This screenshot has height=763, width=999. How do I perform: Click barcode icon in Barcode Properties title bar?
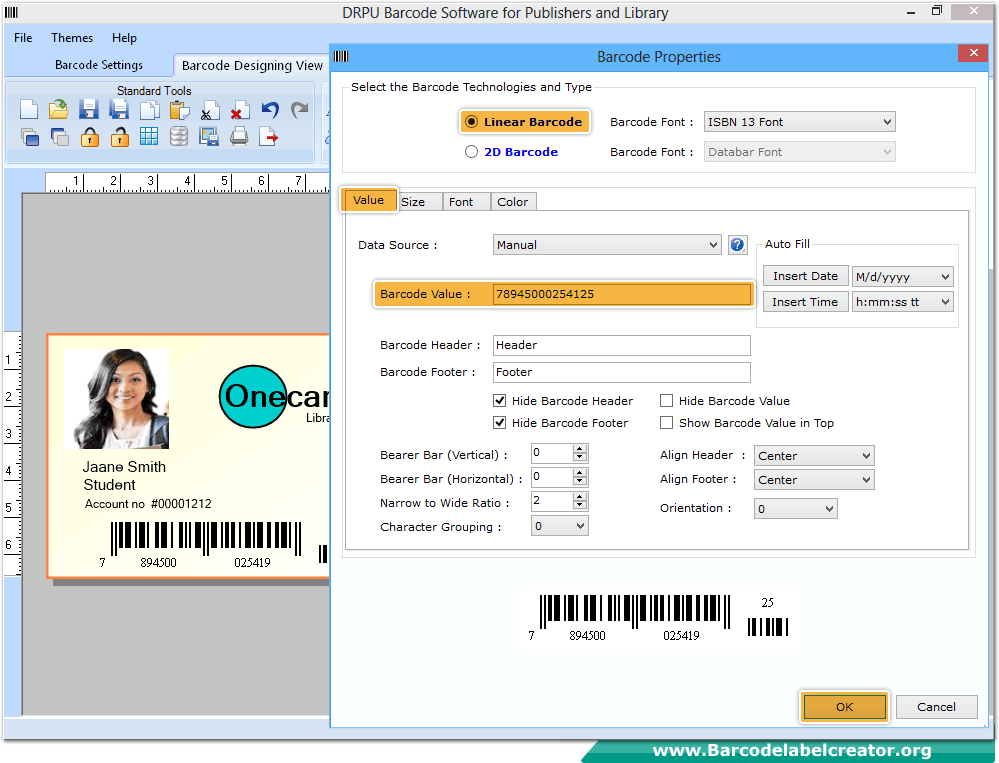pyautogui.click(x=341, y=57)
